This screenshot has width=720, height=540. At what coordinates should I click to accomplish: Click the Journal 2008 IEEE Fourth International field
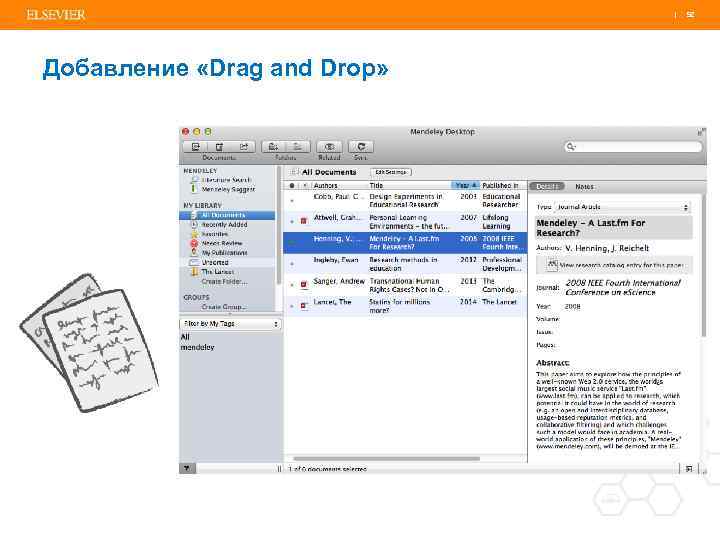click(624, 287)
